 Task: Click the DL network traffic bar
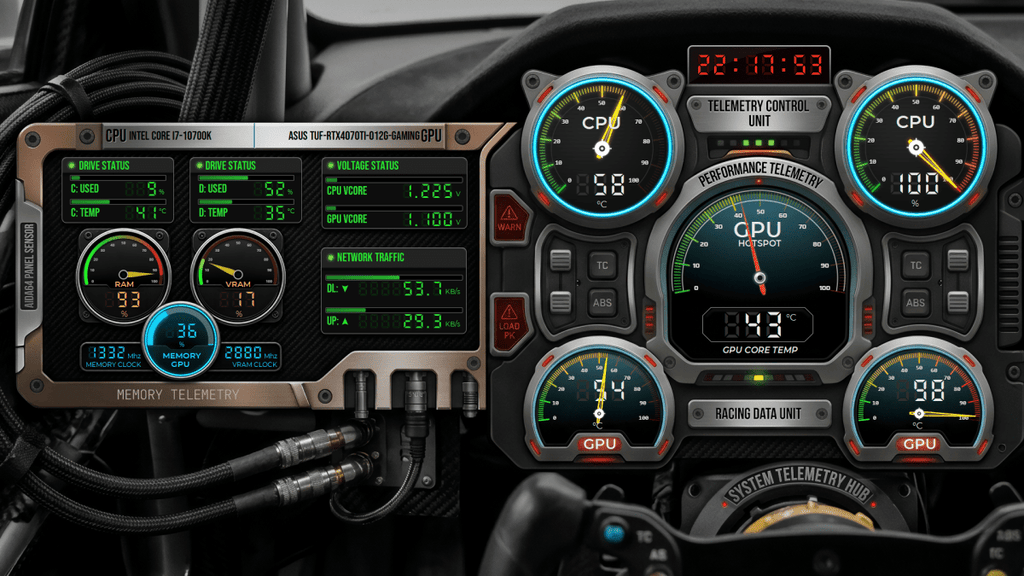tap(394, 278)
